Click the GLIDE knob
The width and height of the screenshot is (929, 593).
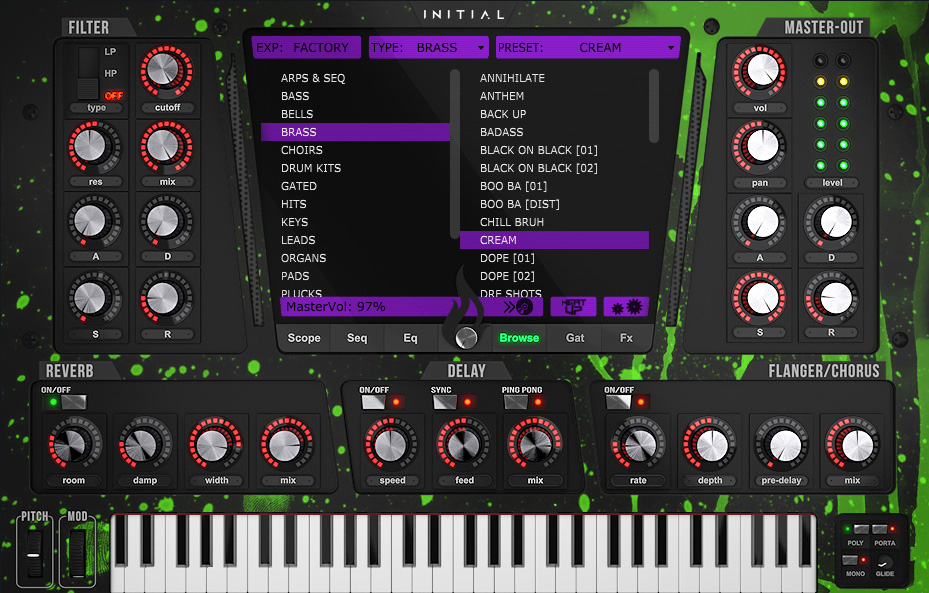[885, 562]
